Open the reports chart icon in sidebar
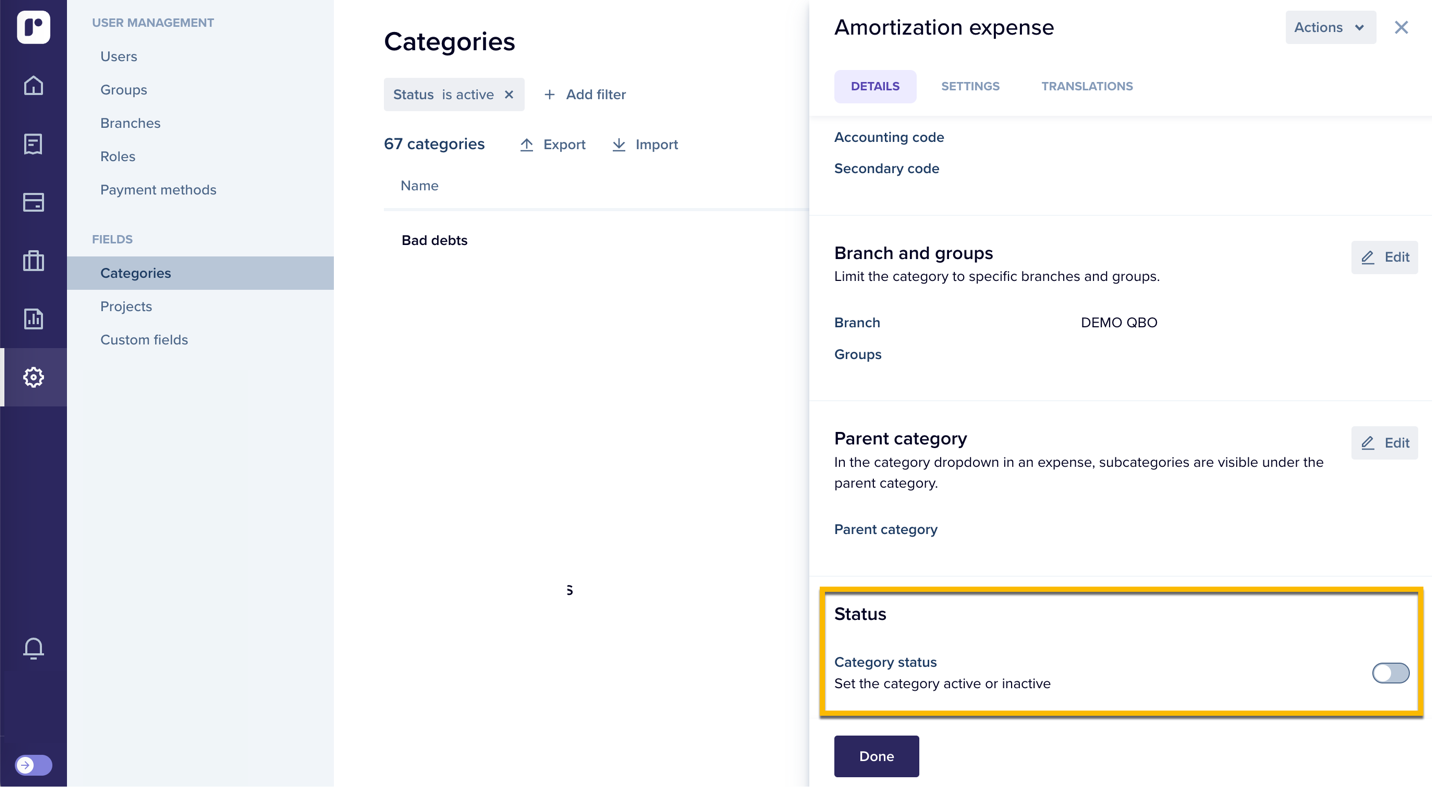This screenshot has height=791, width=1432. pyautogui.click(x=33, y=319)
